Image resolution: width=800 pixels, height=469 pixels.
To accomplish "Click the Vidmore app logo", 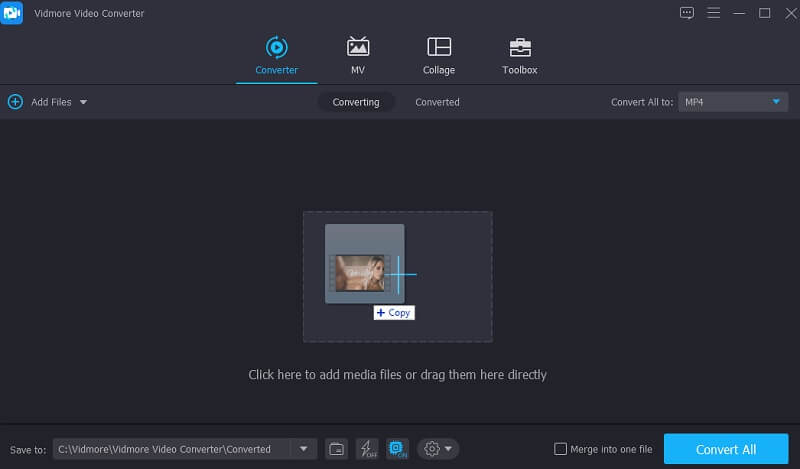I will coord(12,13).
